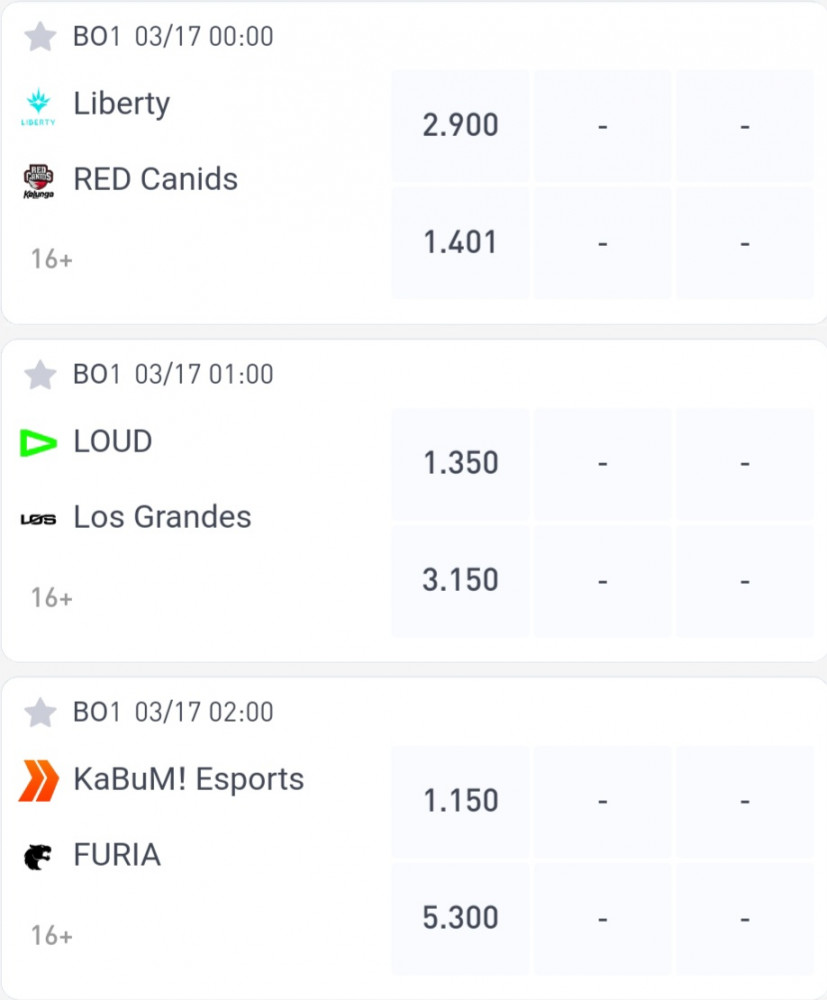Select Liberty odds 2.900

pyautogui.click(x=460, y=126)
